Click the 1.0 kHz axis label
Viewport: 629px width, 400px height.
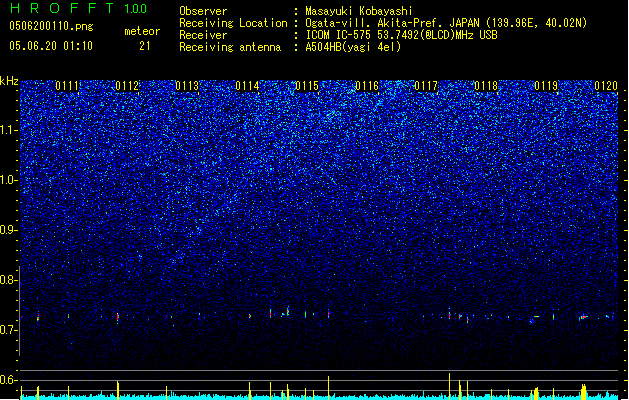click(9, 180)
